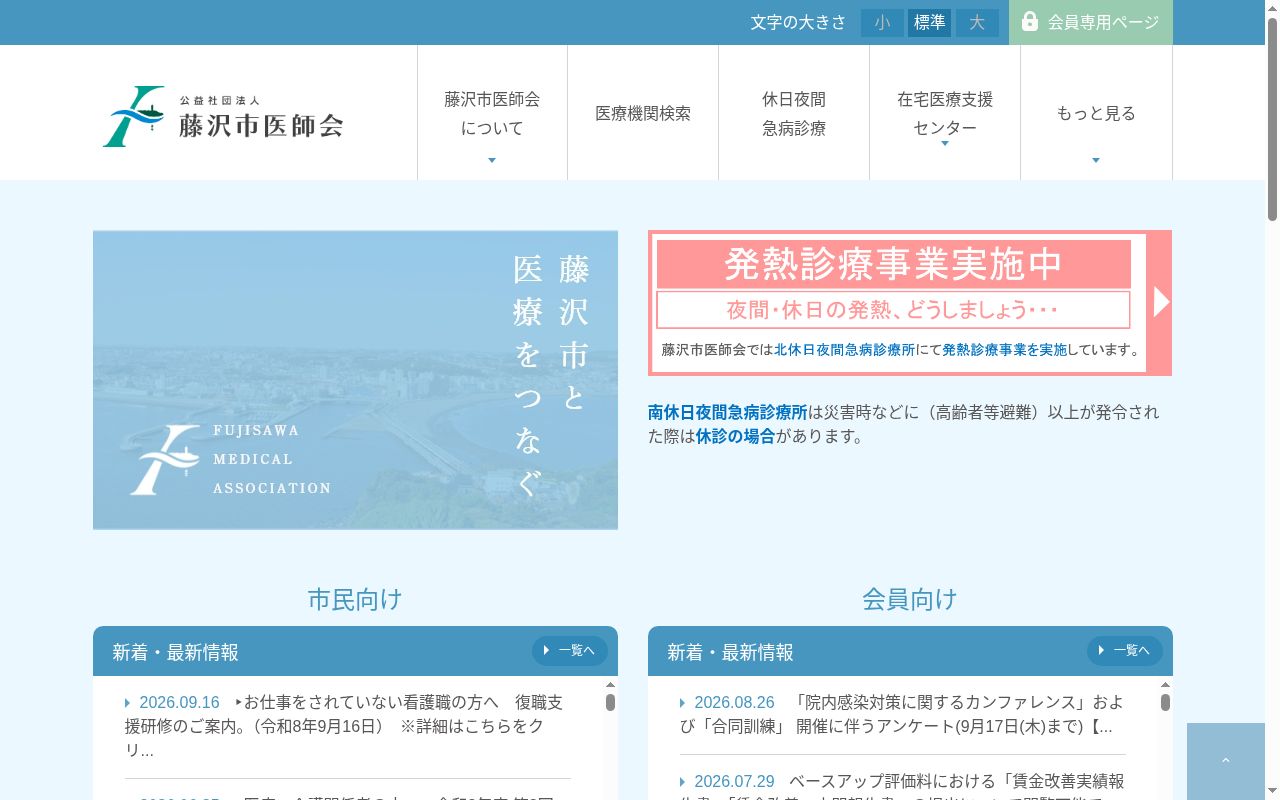Click the 夜間・休日の発熱、どうしましょう text box
This screenshot has width=1280, height=800.
[x=893, y=310]
